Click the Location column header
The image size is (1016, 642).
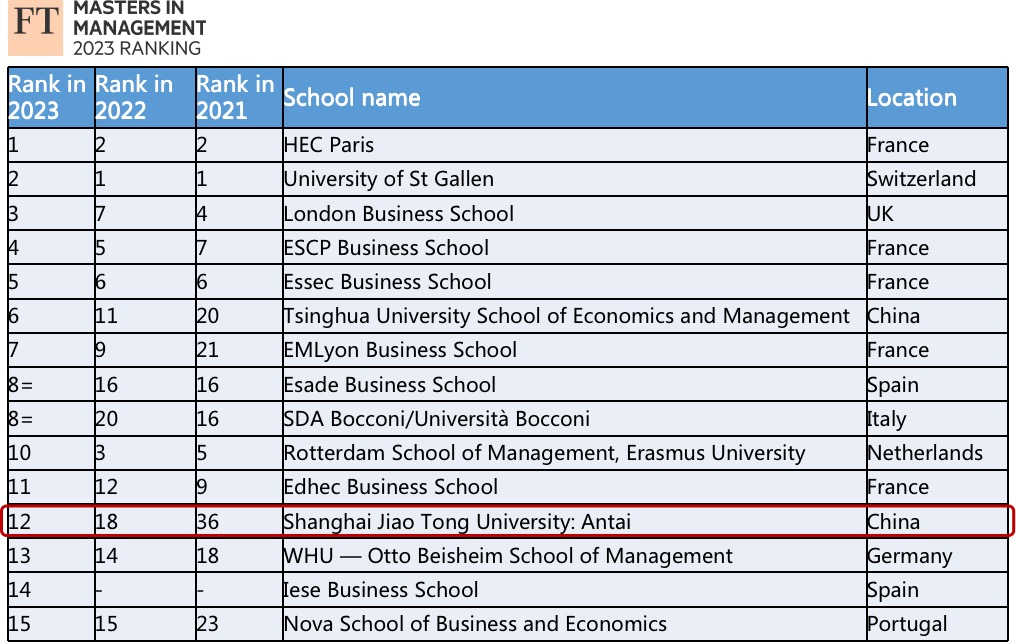(911, 98)
